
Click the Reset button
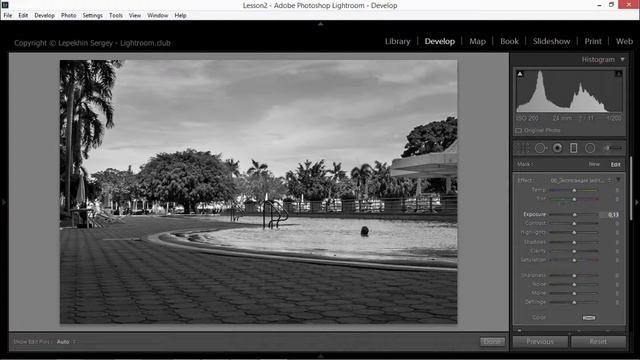click(598, 342)
